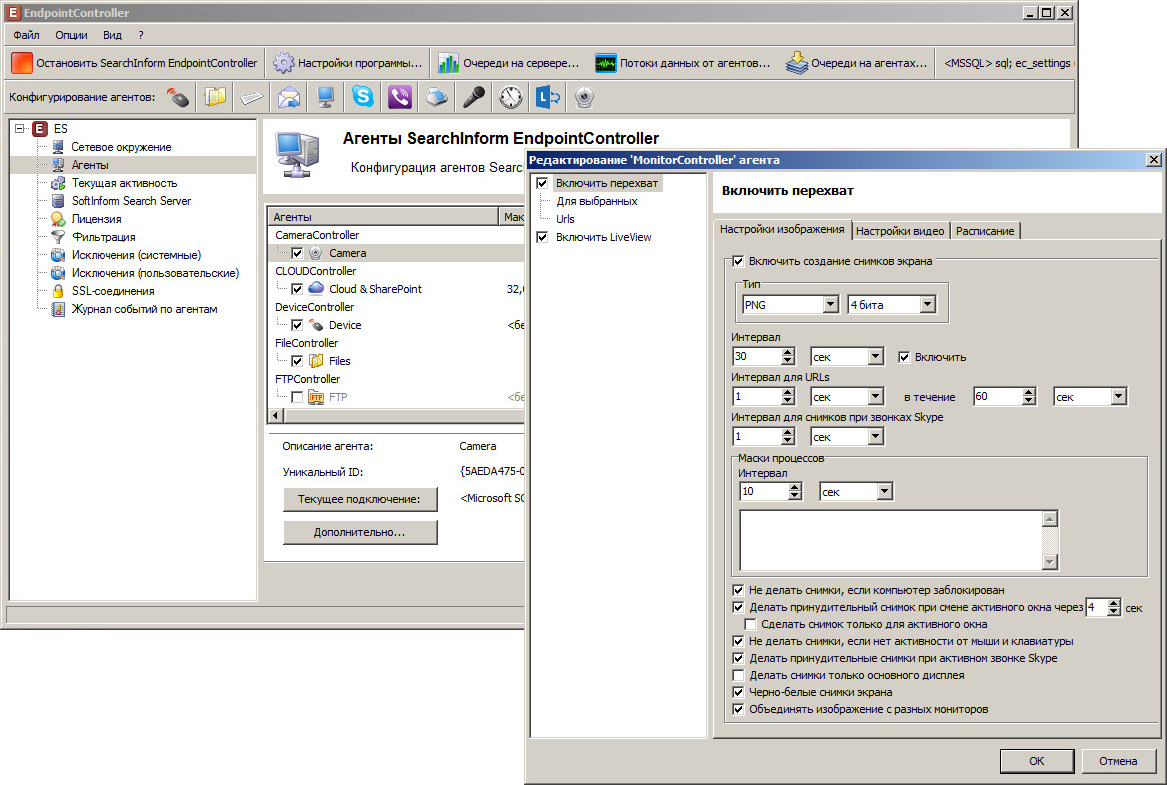Open Настройки программы toolbar button
This screenshot has width=1167, height=785.
click(x=348, y=63)
